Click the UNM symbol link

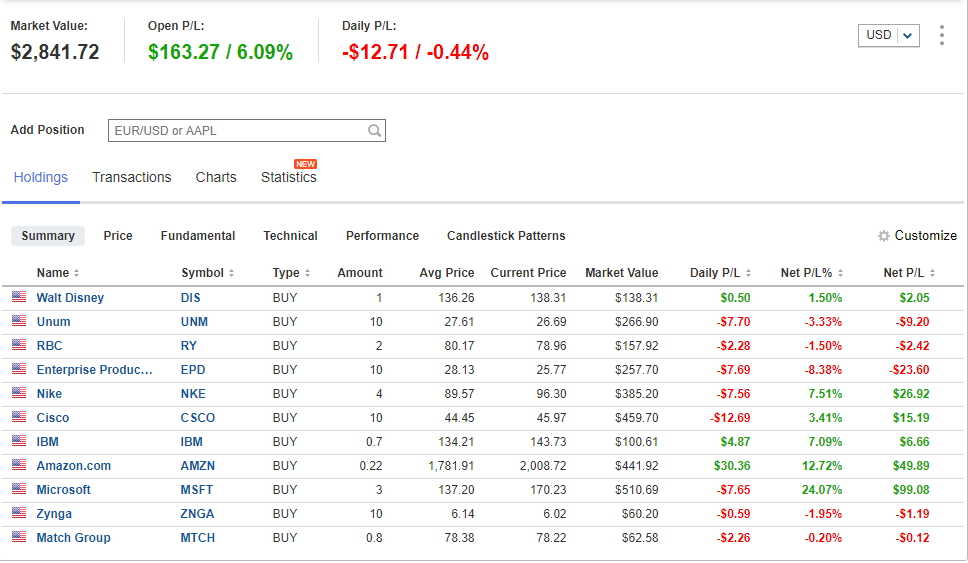coord(194,322)
